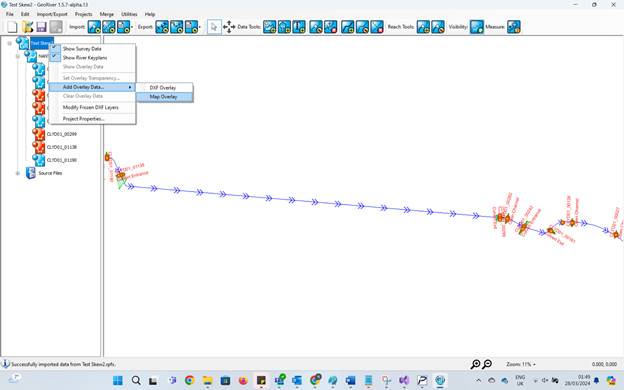This screenshot has width=624, height=390.
Task: Activate the pointer selection tool
Action: tap(214, 27)
